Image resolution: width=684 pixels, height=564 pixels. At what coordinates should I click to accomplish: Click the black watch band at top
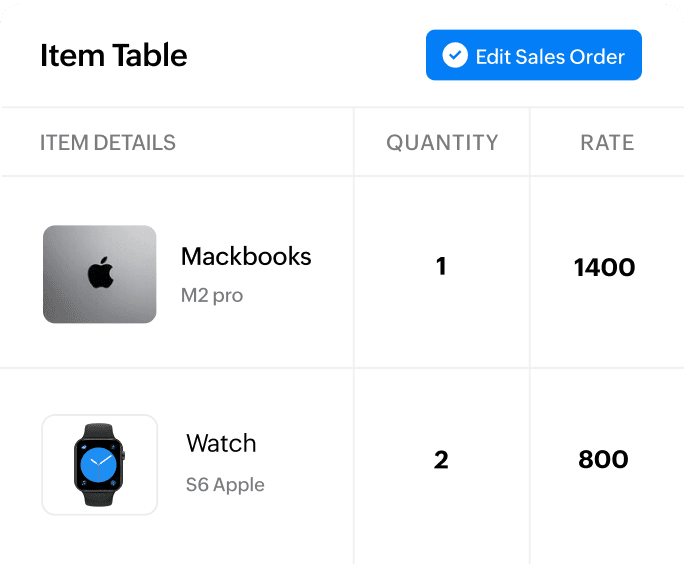pyautogui.click(x=99, y=432)
